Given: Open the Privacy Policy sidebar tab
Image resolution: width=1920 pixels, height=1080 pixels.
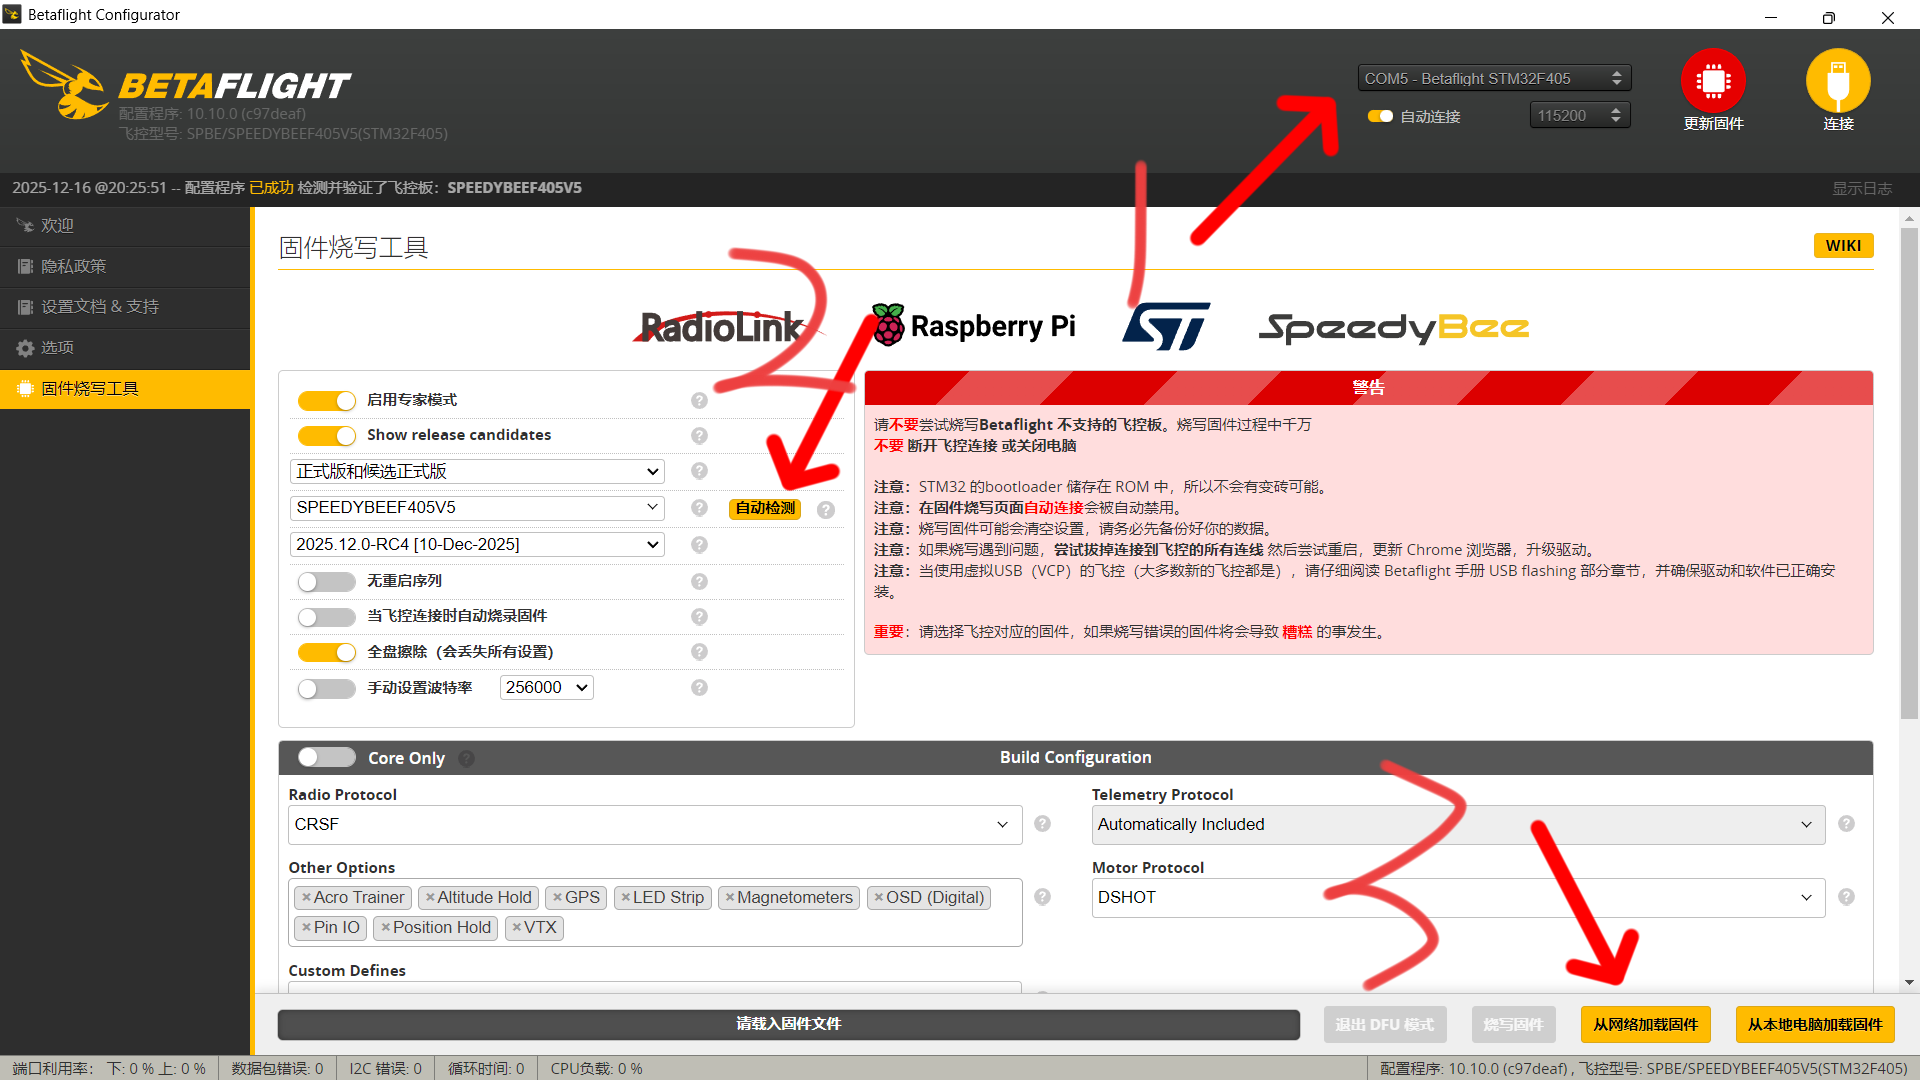Looking at the screenshot, I should (x=73, y=266).
